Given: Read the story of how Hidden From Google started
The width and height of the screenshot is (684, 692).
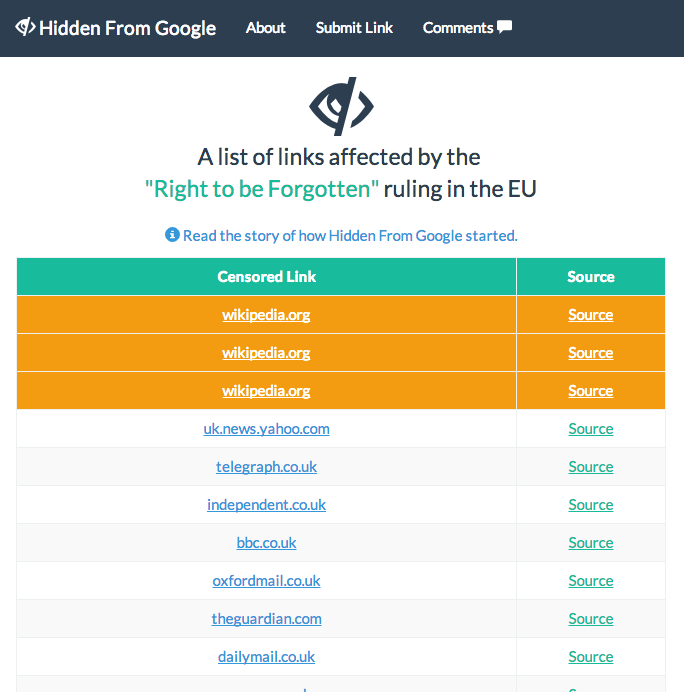Looking at the screenshot, I should pos(350,236).
